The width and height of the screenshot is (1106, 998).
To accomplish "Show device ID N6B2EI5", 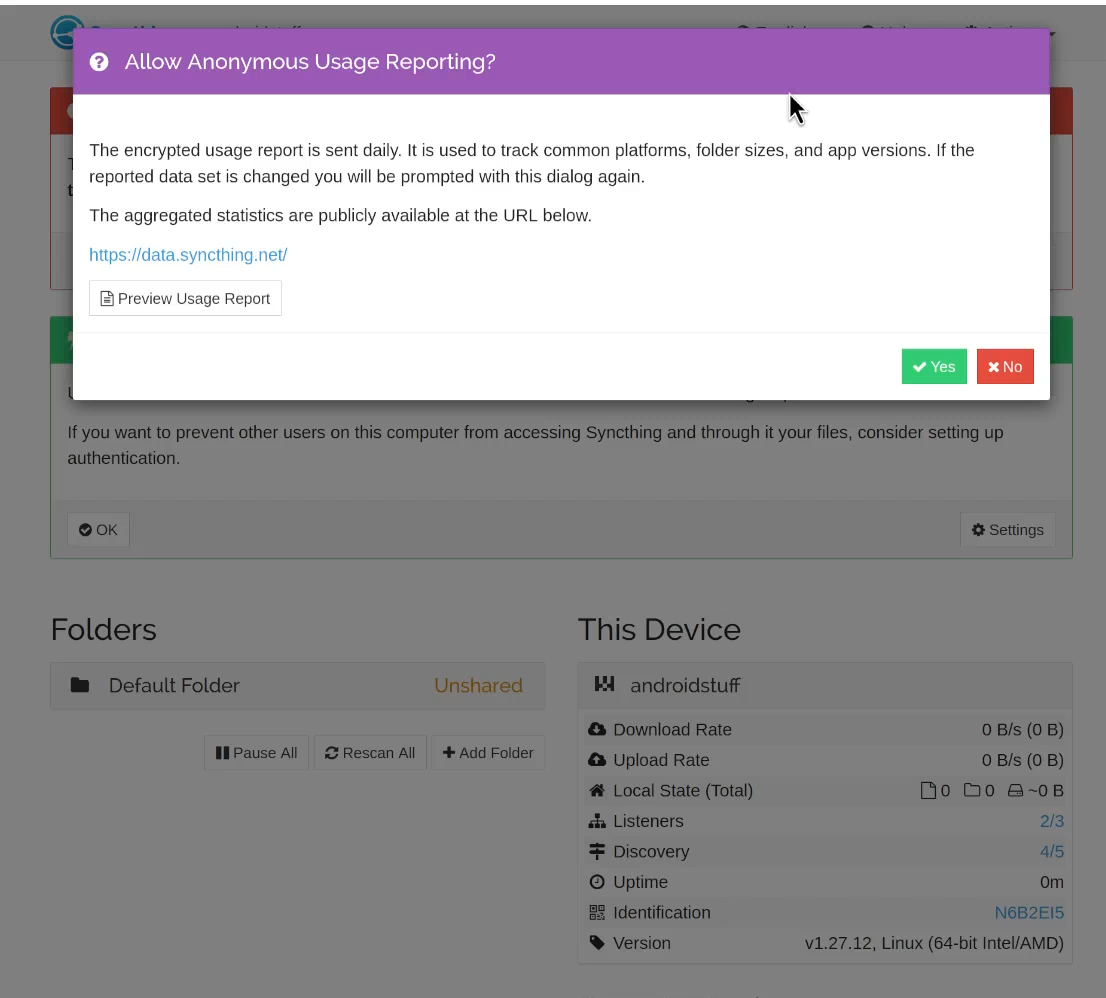I will pyautogui.click(x=1029, y=913).
